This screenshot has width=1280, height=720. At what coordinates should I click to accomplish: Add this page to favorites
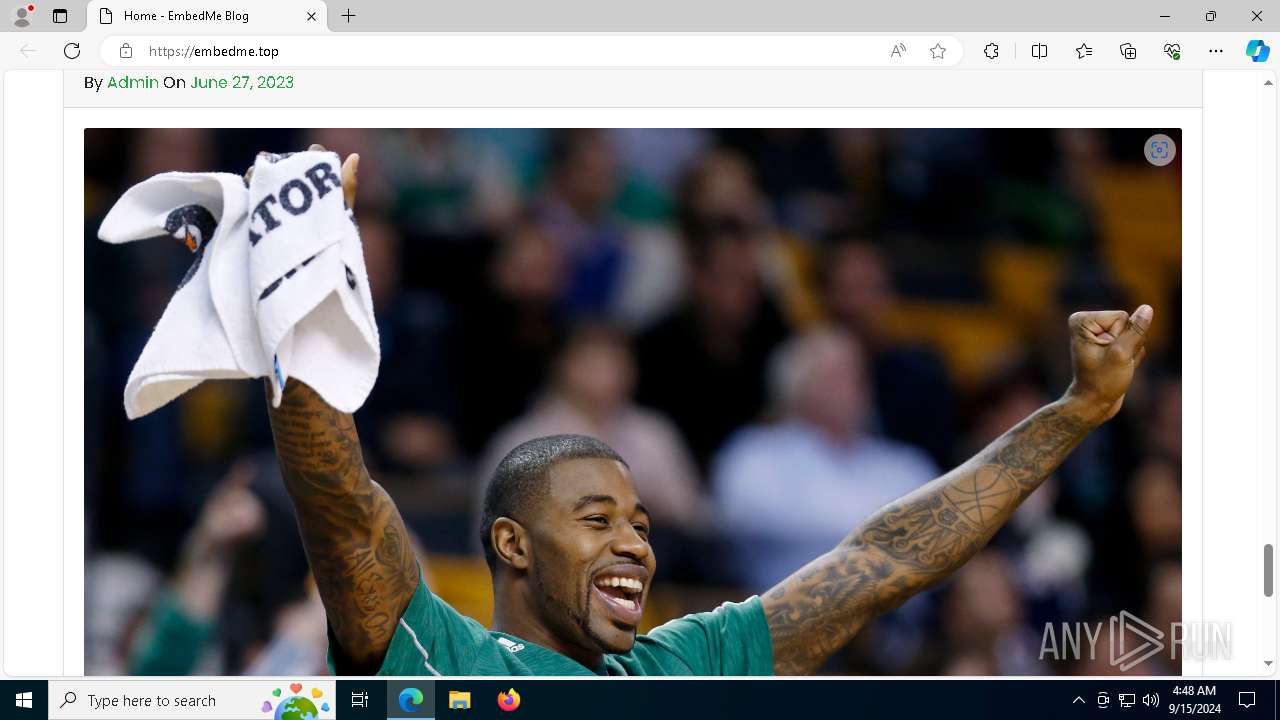tap(938, 51)
